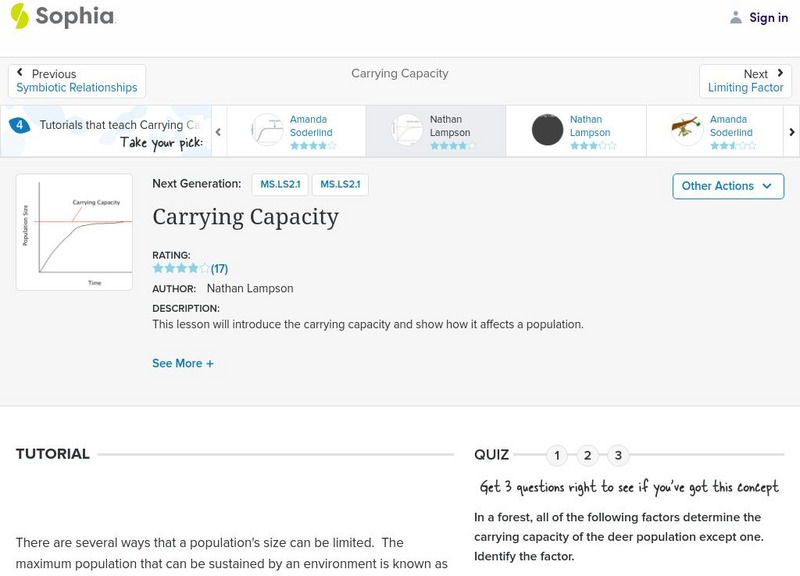Open the Sophia logo home link
The image size is (800, 576).
pyautogui.click(x=63, y=16)
